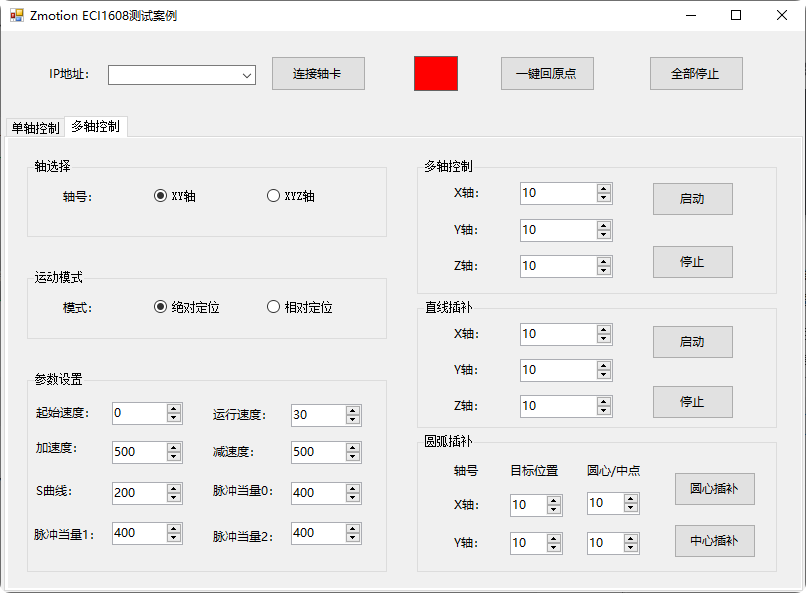Click the 减速度 value field
Image resolution: width=806 pixels, height=593 pixels.
tap(318, 452)
